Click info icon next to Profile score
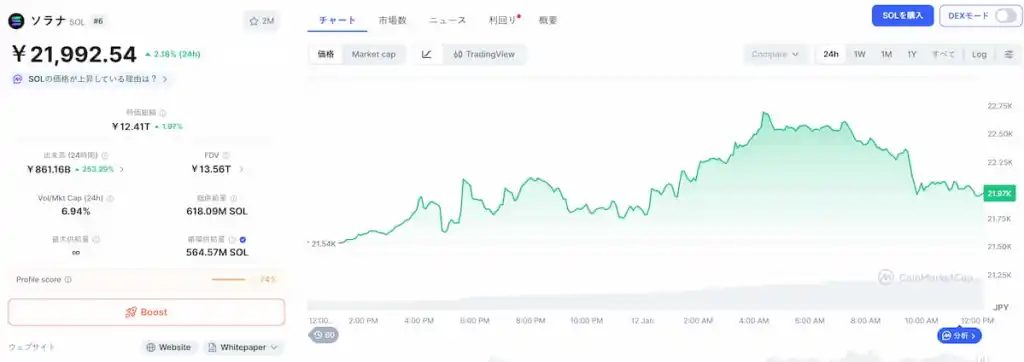Viewport: 1024px width, 362px height. 68,280
